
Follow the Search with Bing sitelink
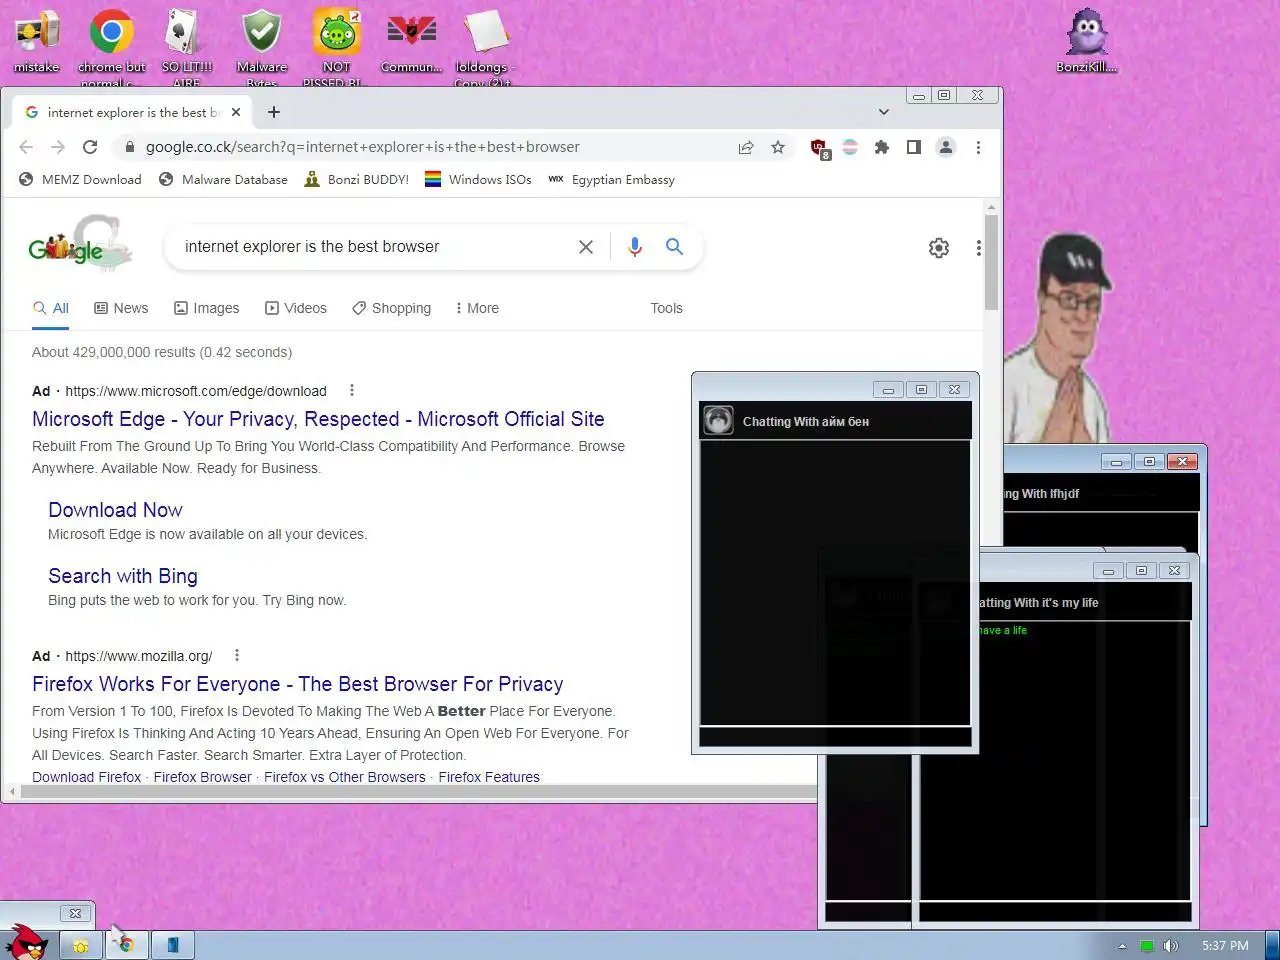(x=123, y=576)
